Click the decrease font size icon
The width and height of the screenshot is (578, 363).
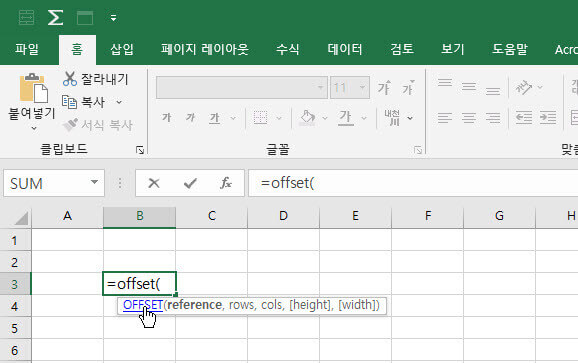(408, 88)
